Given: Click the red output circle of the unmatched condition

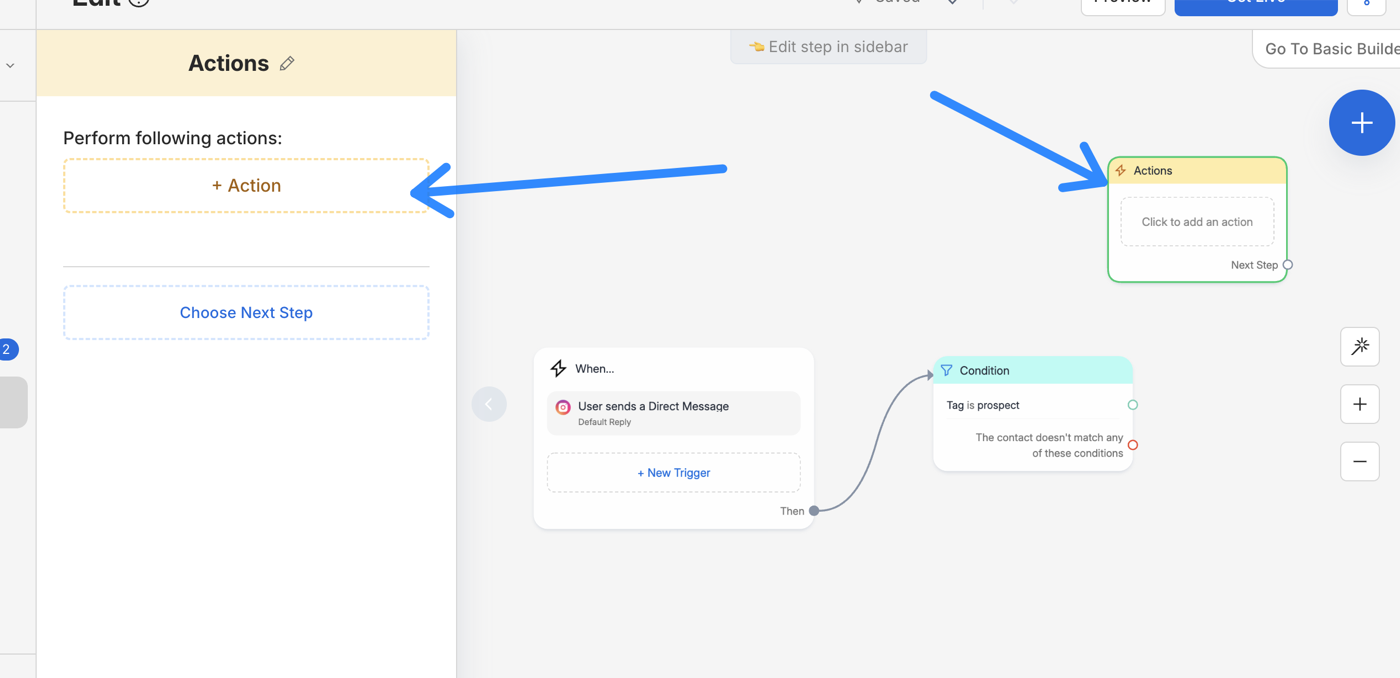Looking at the screenshot, I should click(1133, 445).
